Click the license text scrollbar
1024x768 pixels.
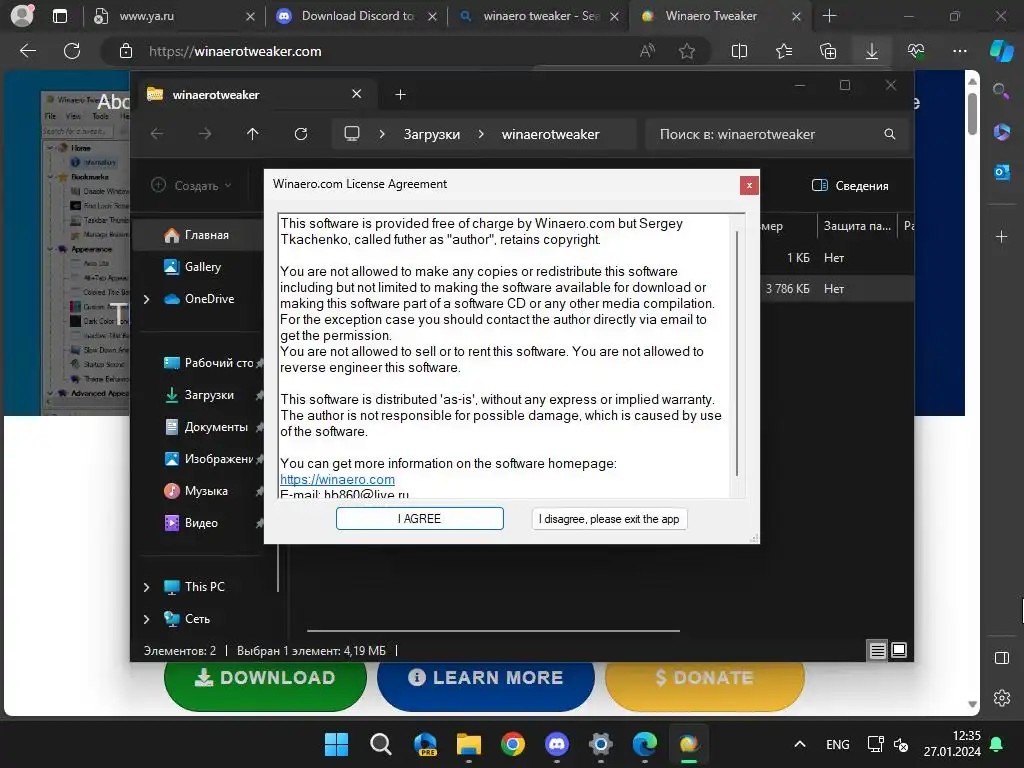737,355
